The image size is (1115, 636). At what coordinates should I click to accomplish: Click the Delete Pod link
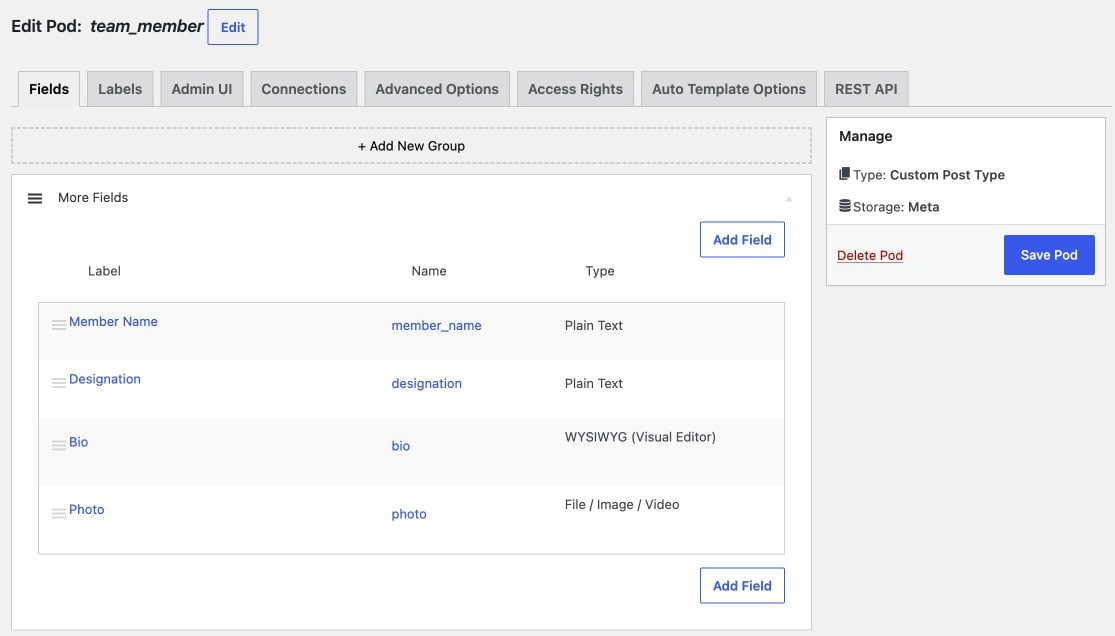click(870, 255)
